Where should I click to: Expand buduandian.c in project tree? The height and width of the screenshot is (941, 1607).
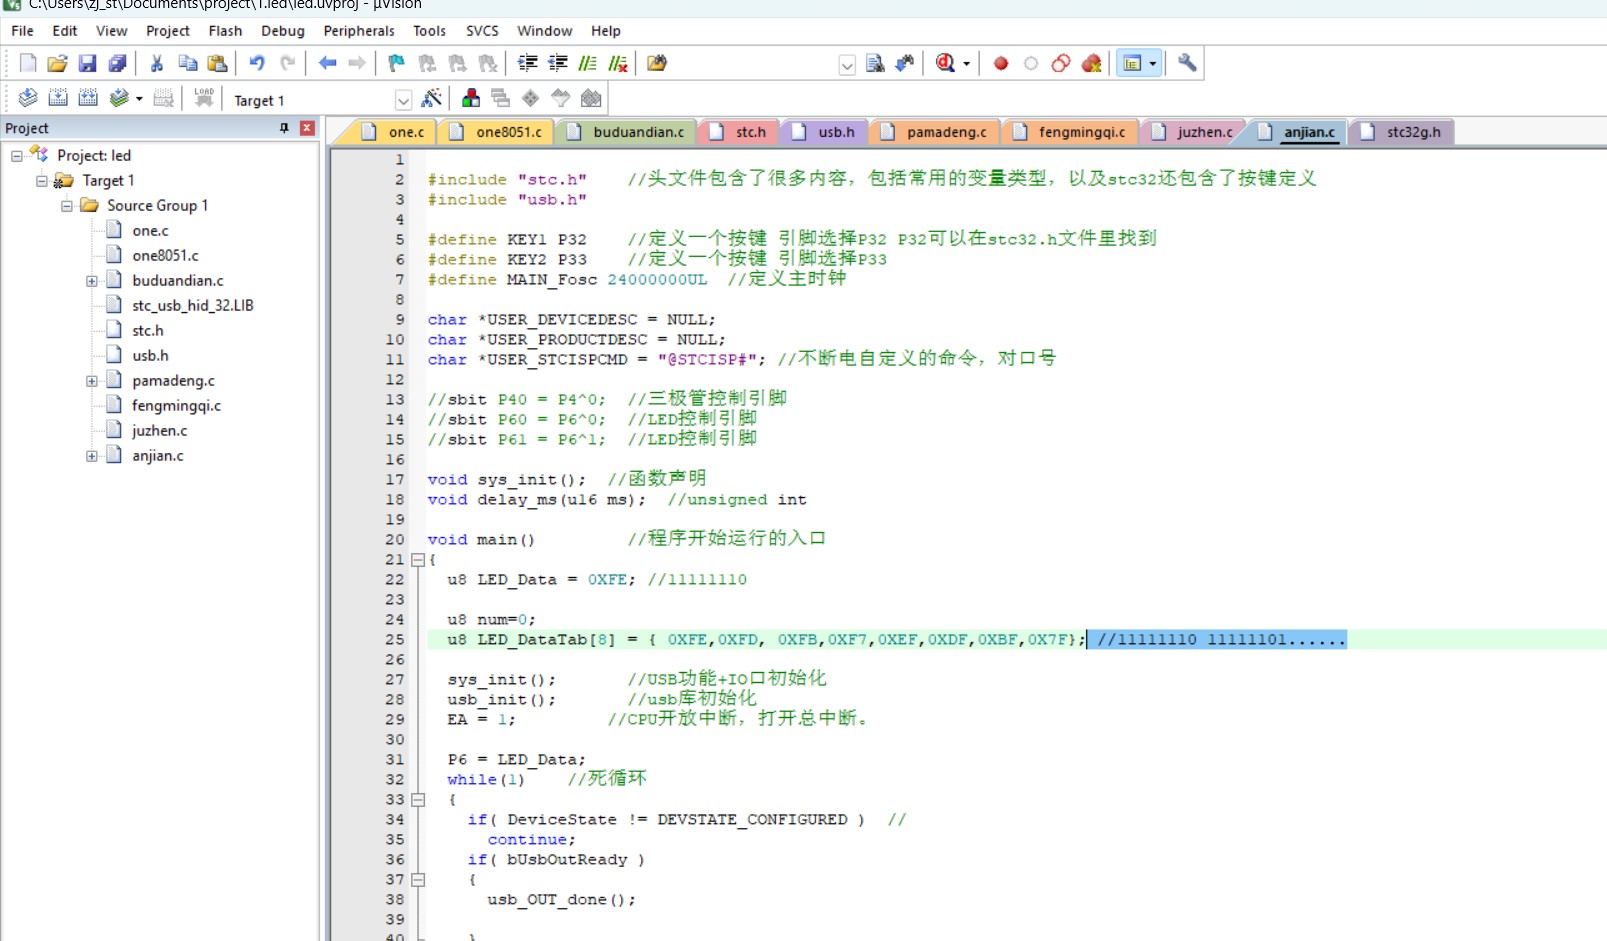point(92,281)
